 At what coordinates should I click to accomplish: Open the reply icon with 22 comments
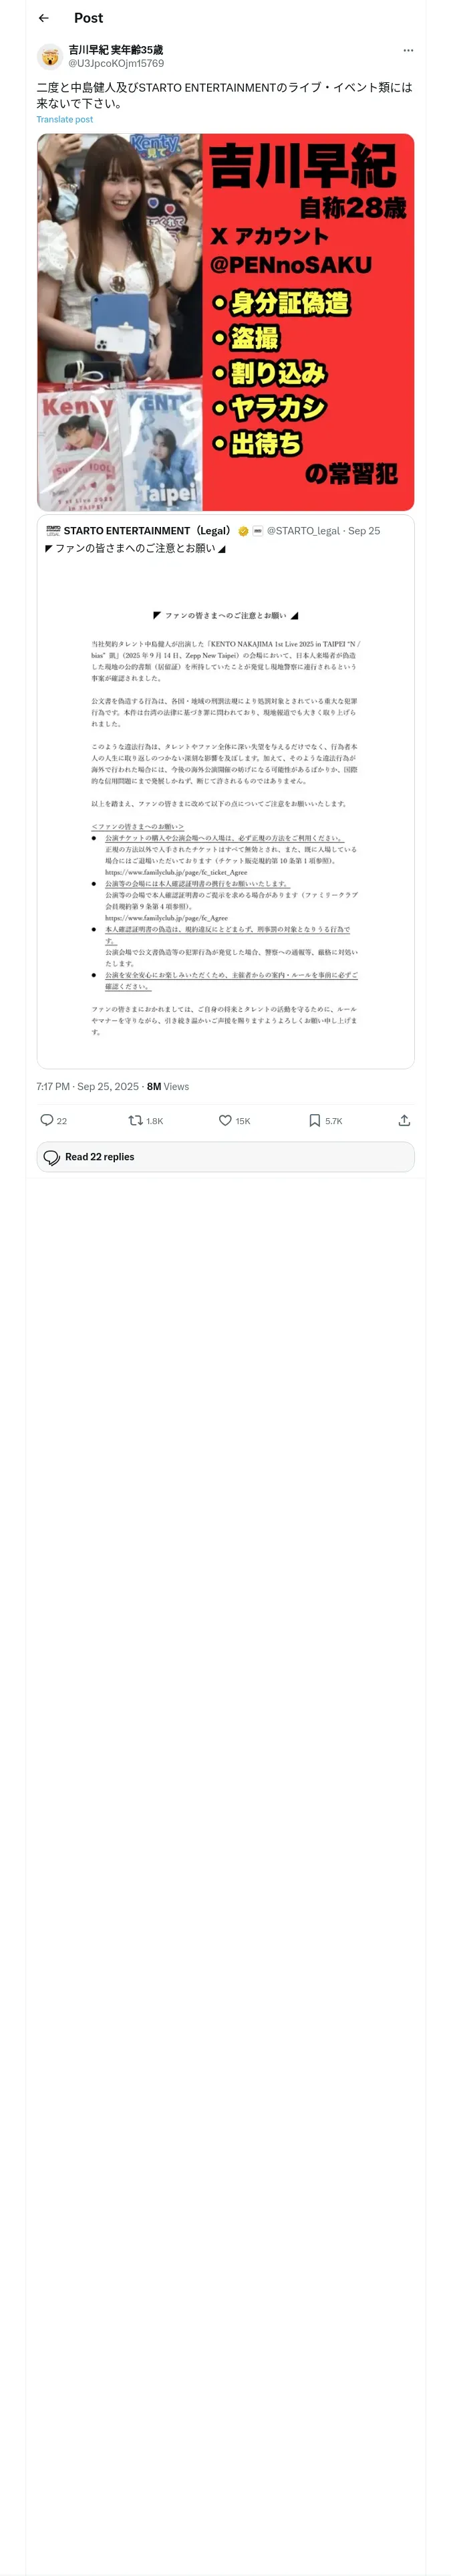[x=47, y=1120]
